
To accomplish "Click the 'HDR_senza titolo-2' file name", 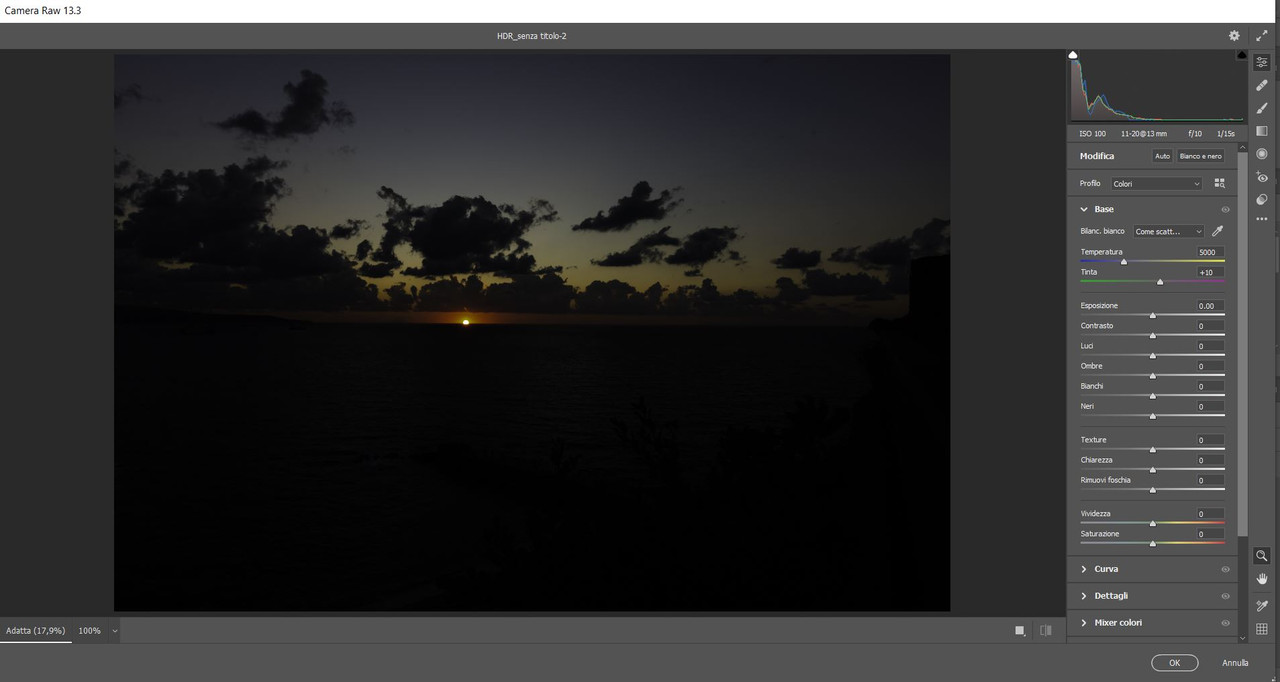I will 532,36.
